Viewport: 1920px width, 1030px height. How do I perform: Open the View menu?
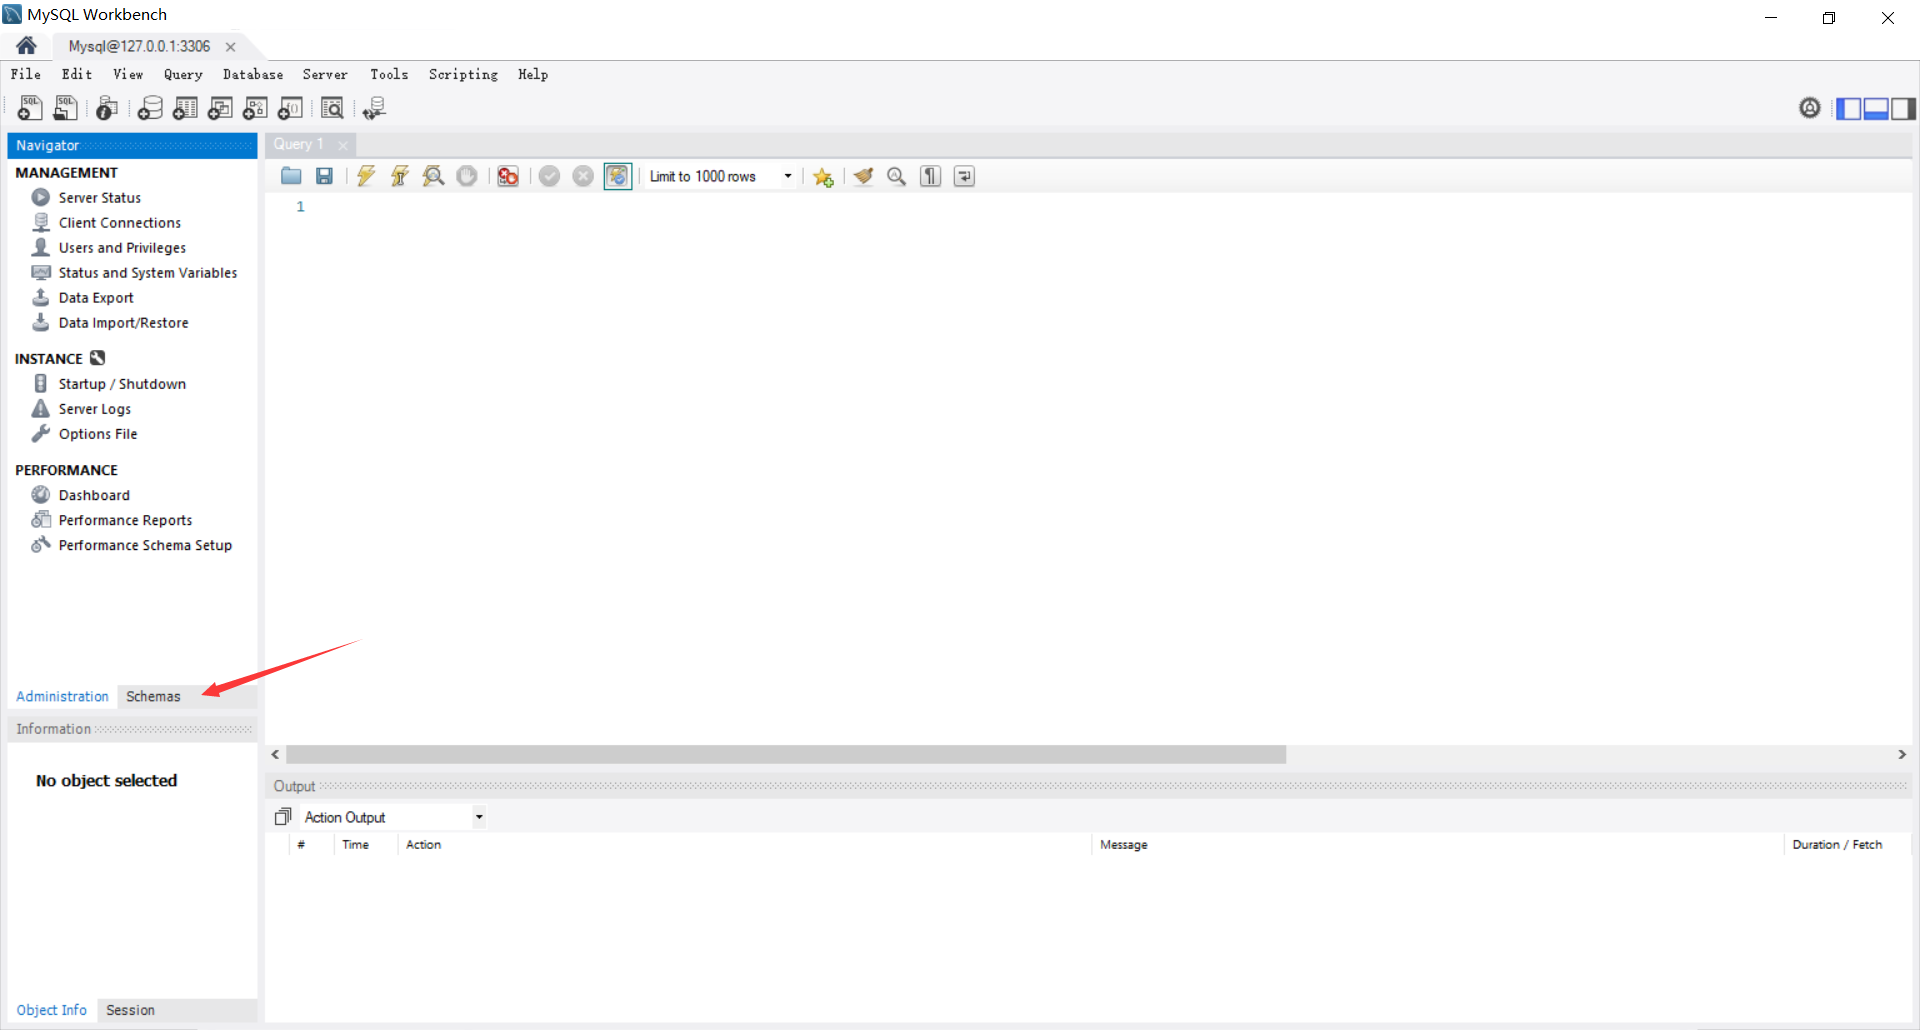coord(128,74)
